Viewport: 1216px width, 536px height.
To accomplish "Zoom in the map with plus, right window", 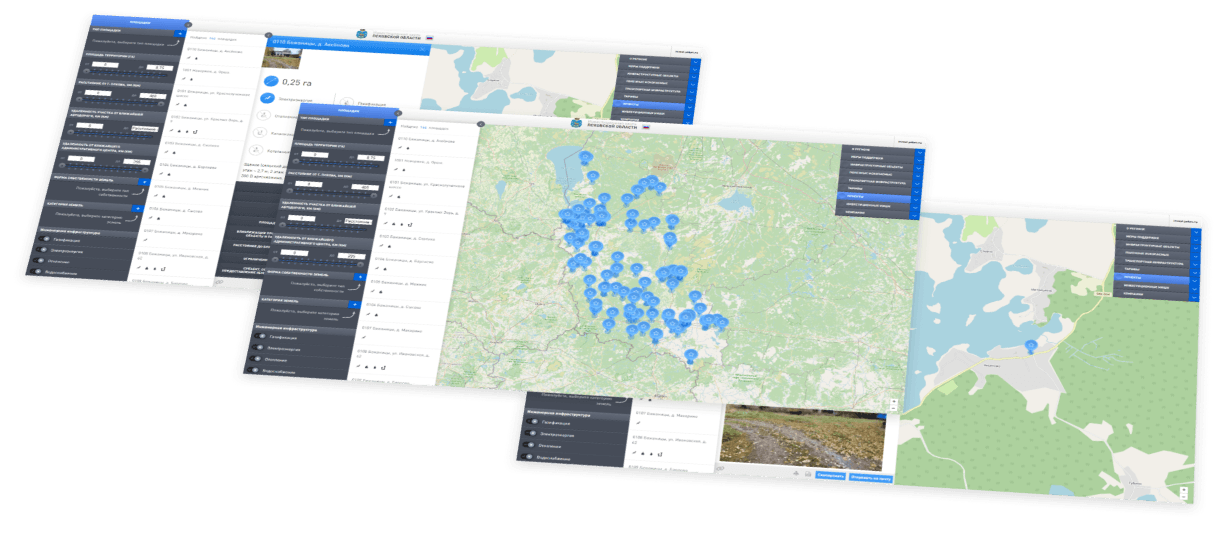I will pyautogui.click(x=1184, y=490).
